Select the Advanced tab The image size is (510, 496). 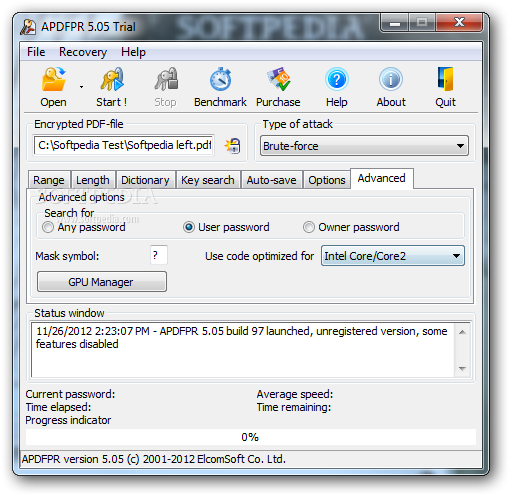pos(382,178)
